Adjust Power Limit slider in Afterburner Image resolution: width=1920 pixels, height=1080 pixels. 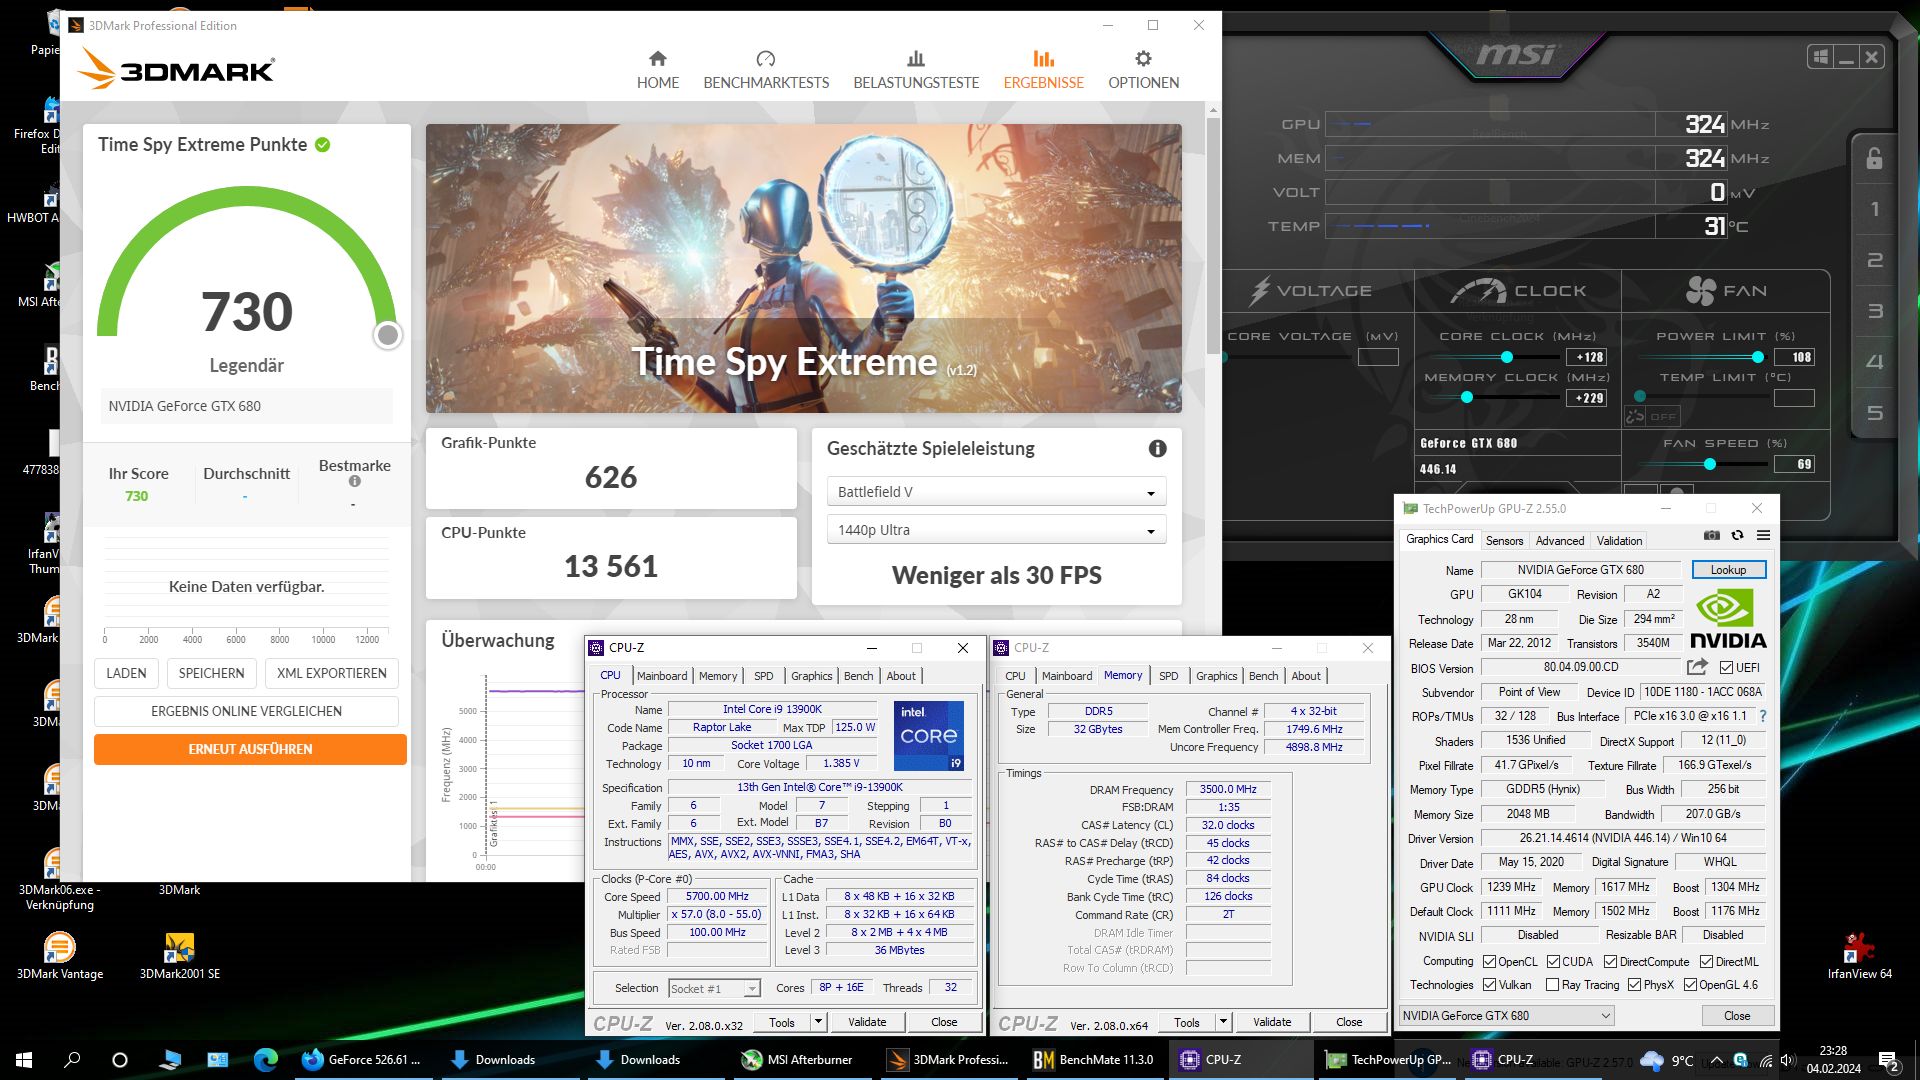(1757, 357)
